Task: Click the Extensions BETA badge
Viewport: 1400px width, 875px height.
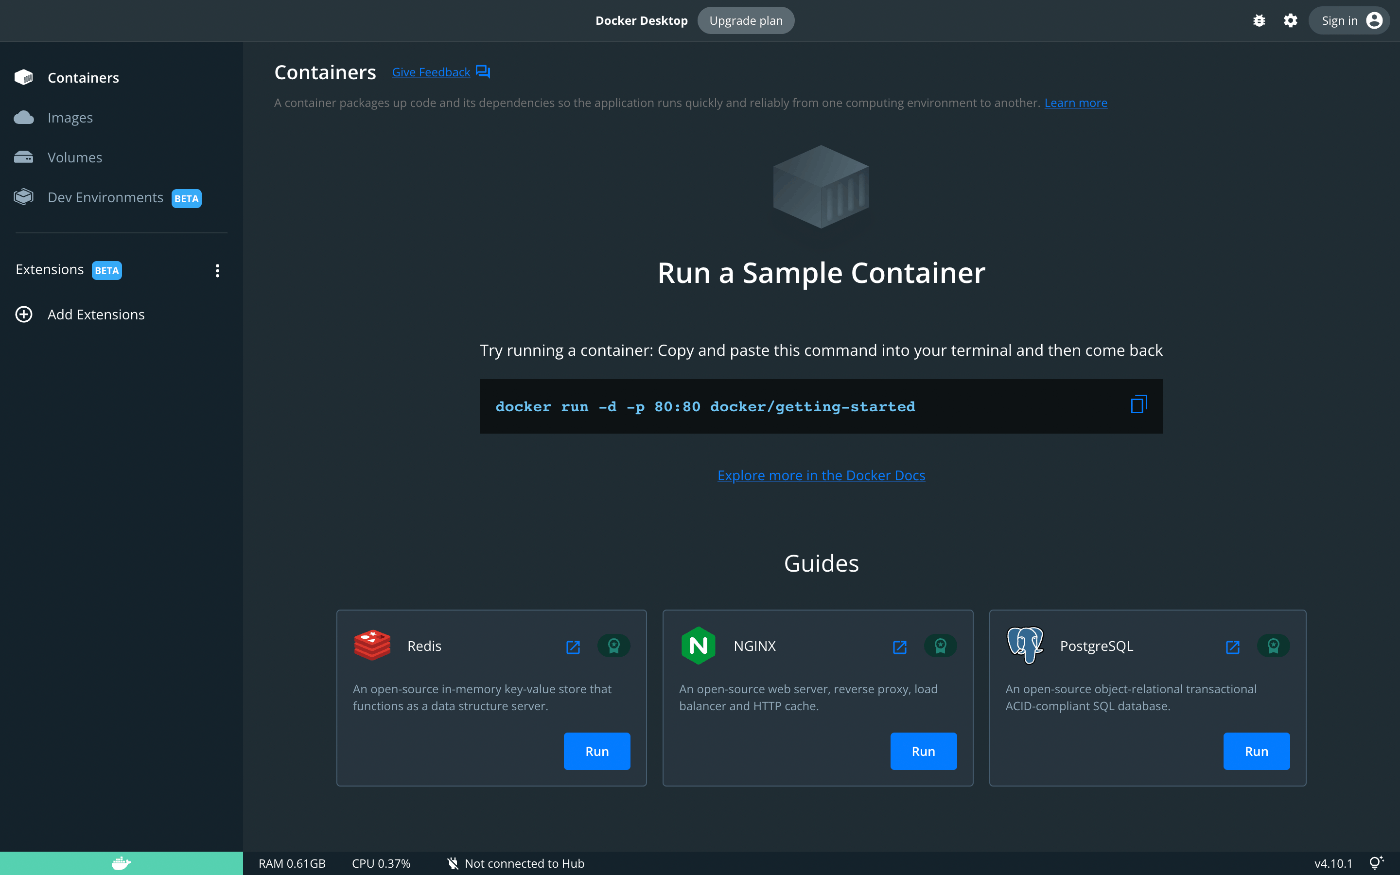Action: tap(107, 270)
